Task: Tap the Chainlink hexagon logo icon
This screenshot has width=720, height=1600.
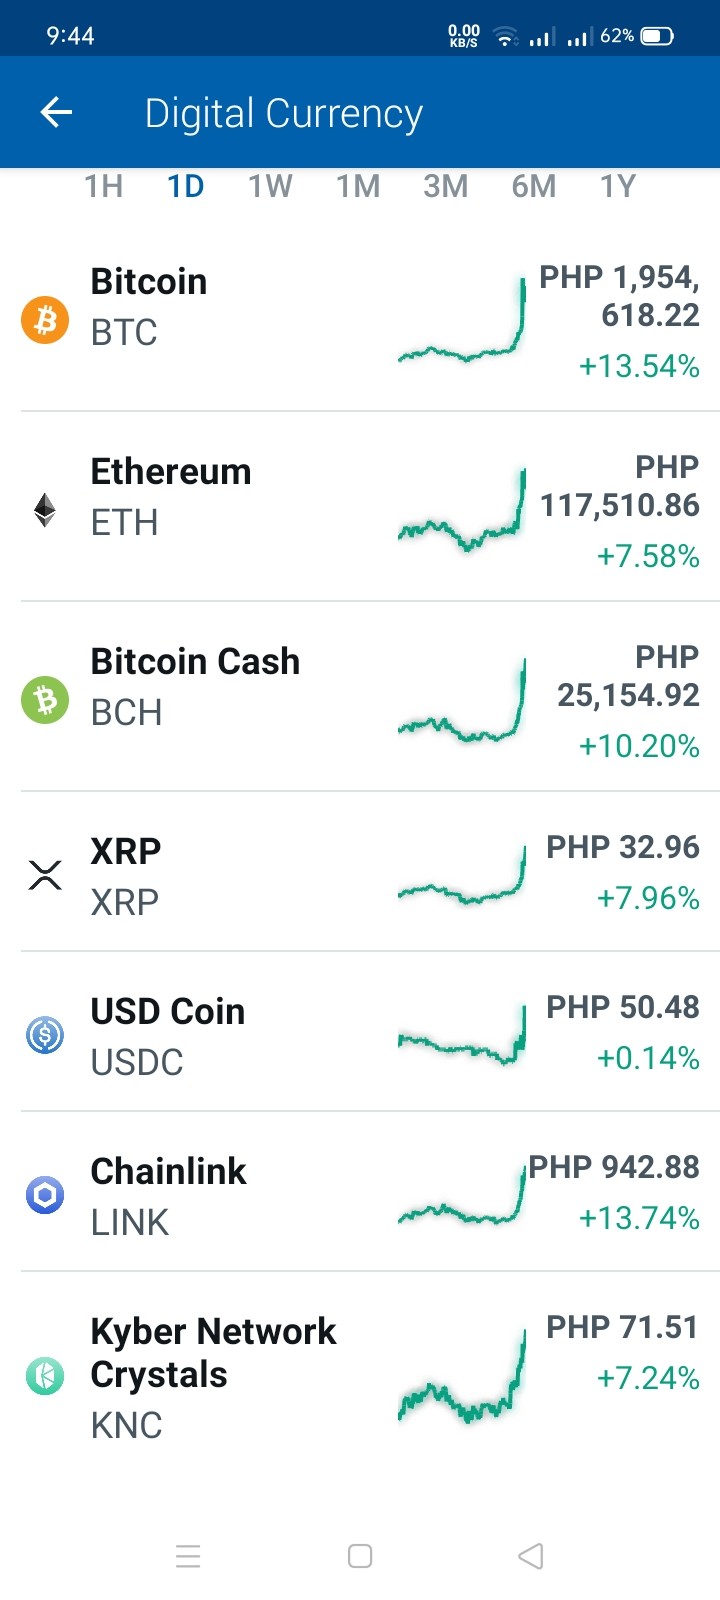Action: pos(45,1195)
